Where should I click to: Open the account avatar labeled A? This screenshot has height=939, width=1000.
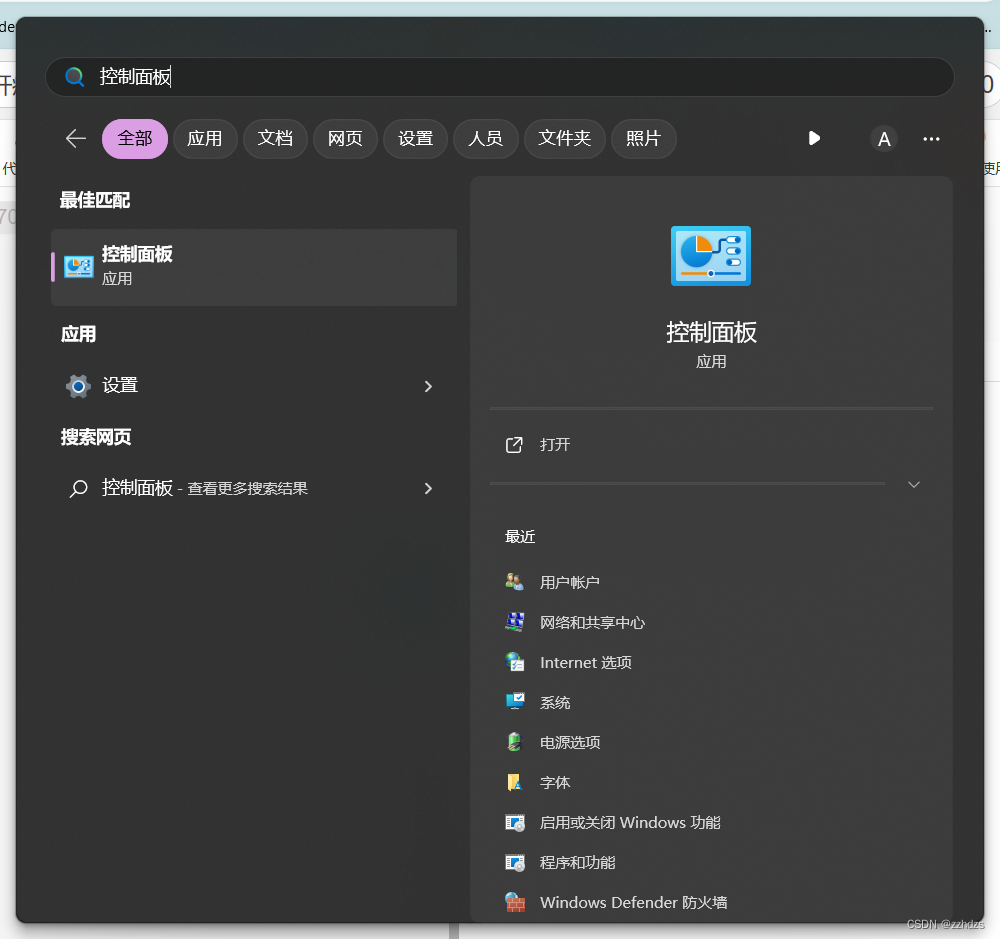[x=884, y=139]
